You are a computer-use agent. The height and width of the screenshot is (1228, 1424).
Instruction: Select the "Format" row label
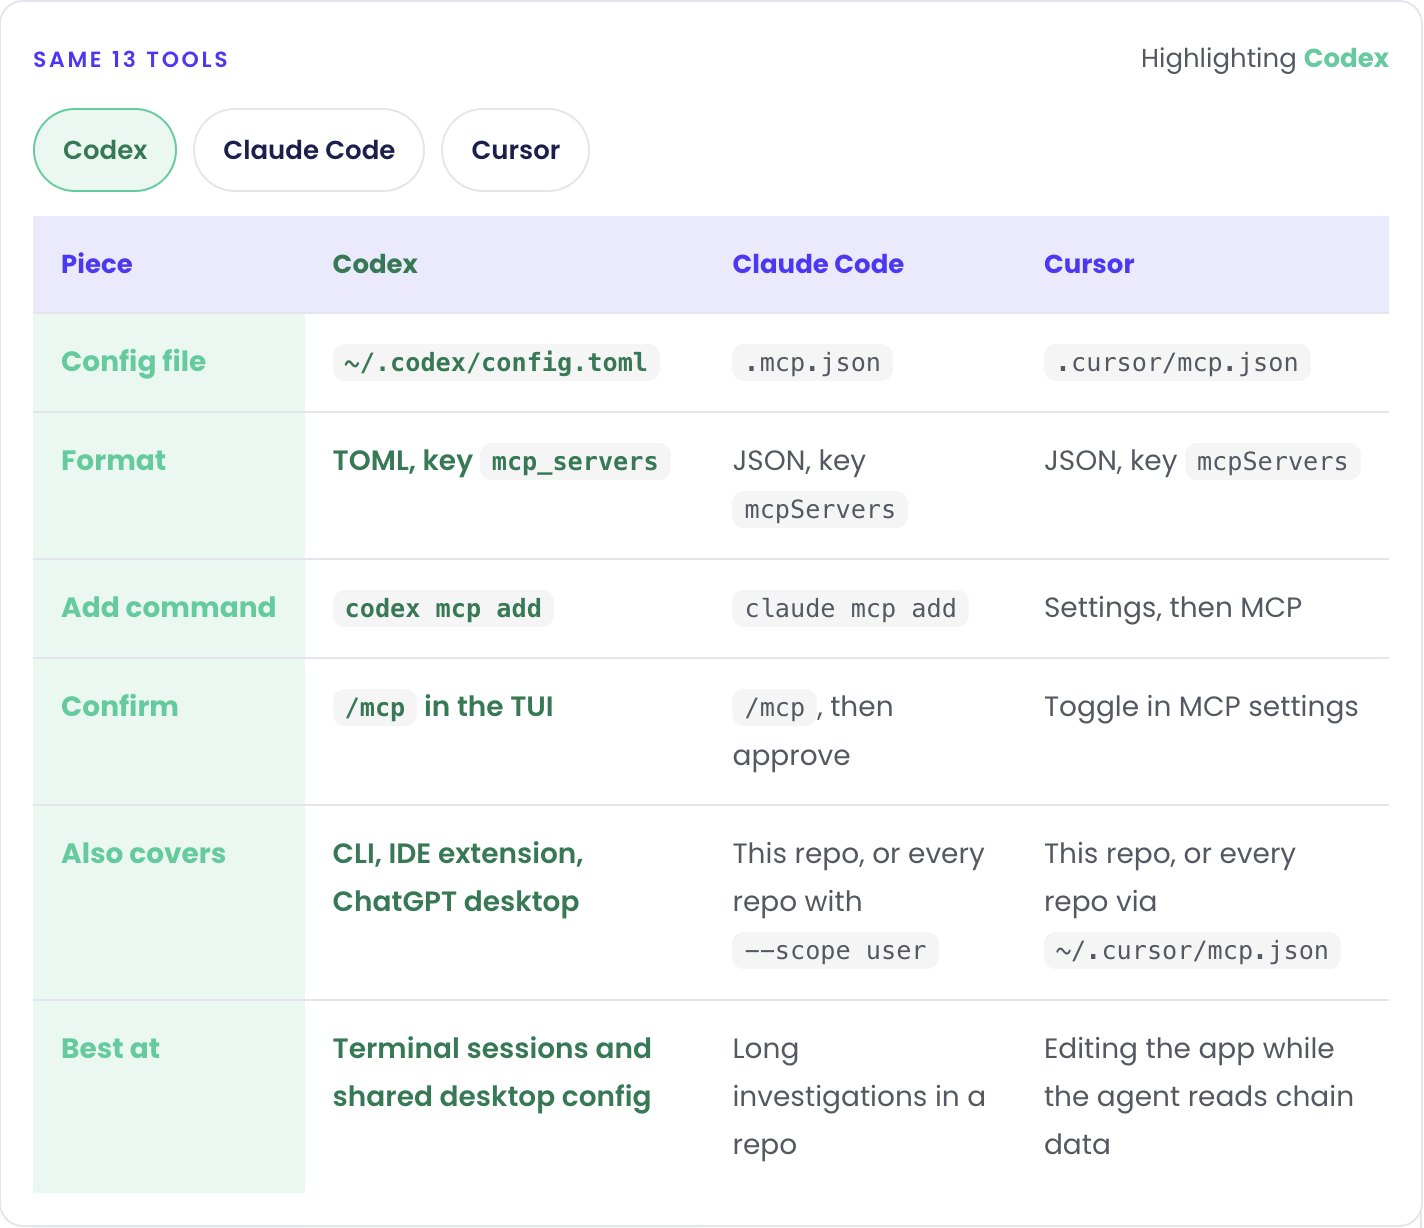pyautogui.click(x=114, y=461)
